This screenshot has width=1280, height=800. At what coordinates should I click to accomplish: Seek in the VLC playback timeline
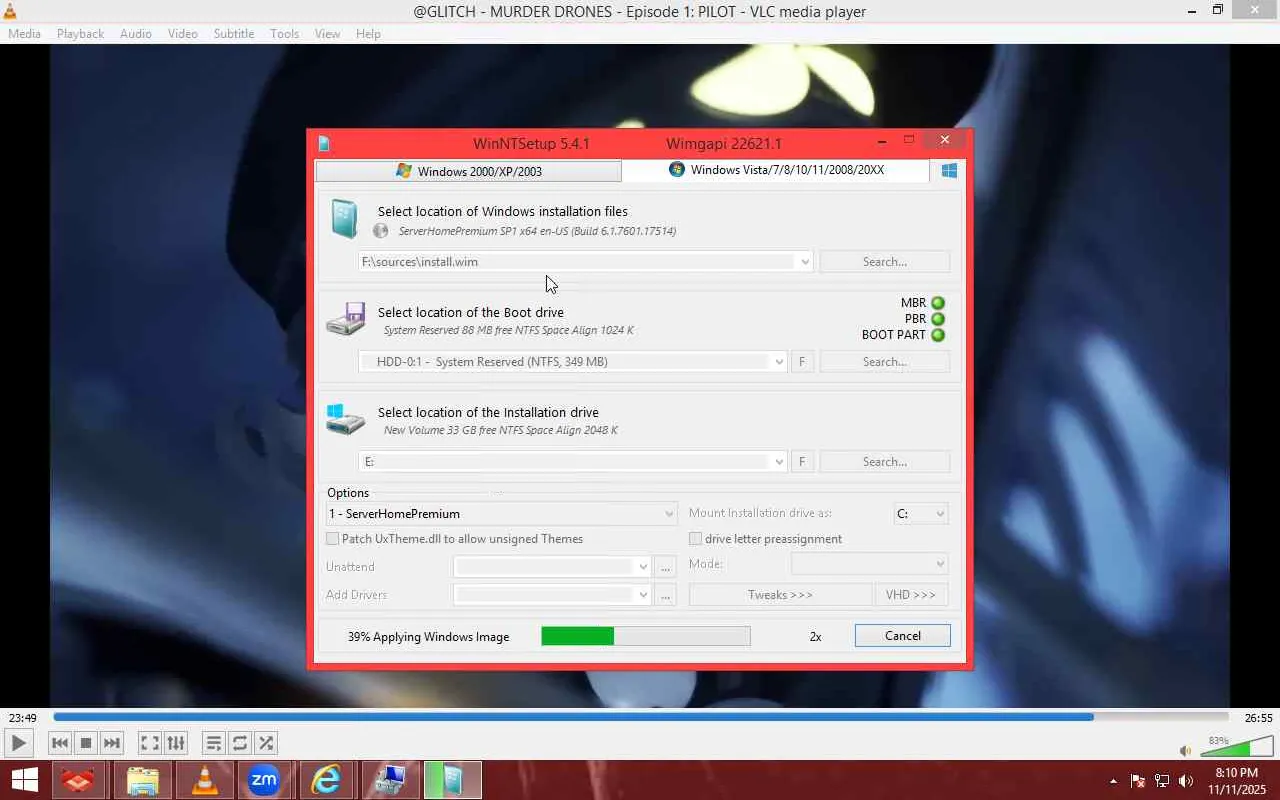pyautogui.click(x=640, y=717)
